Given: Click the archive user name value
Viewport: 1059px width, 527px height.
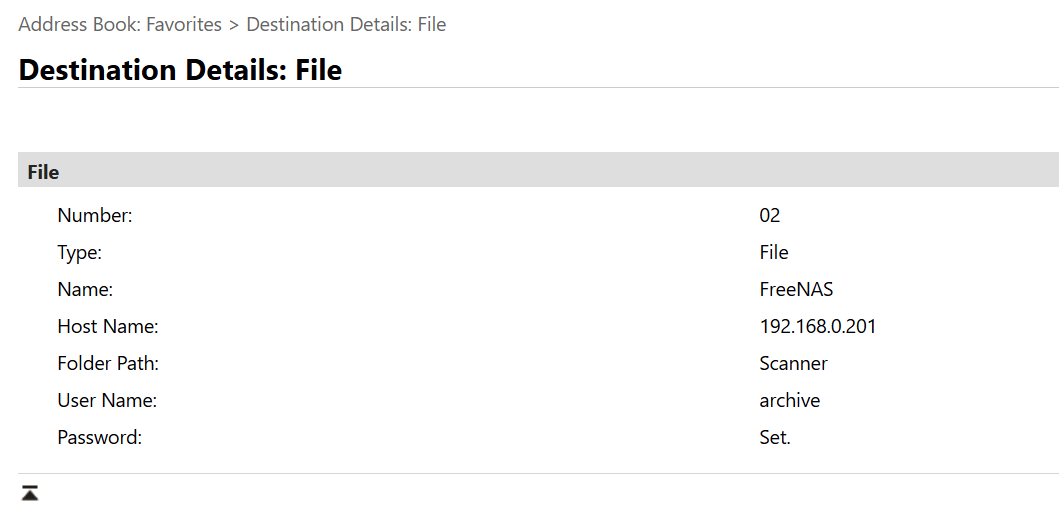Looking at the screenshot, I should pyautogui.click(x=790, y=401).
